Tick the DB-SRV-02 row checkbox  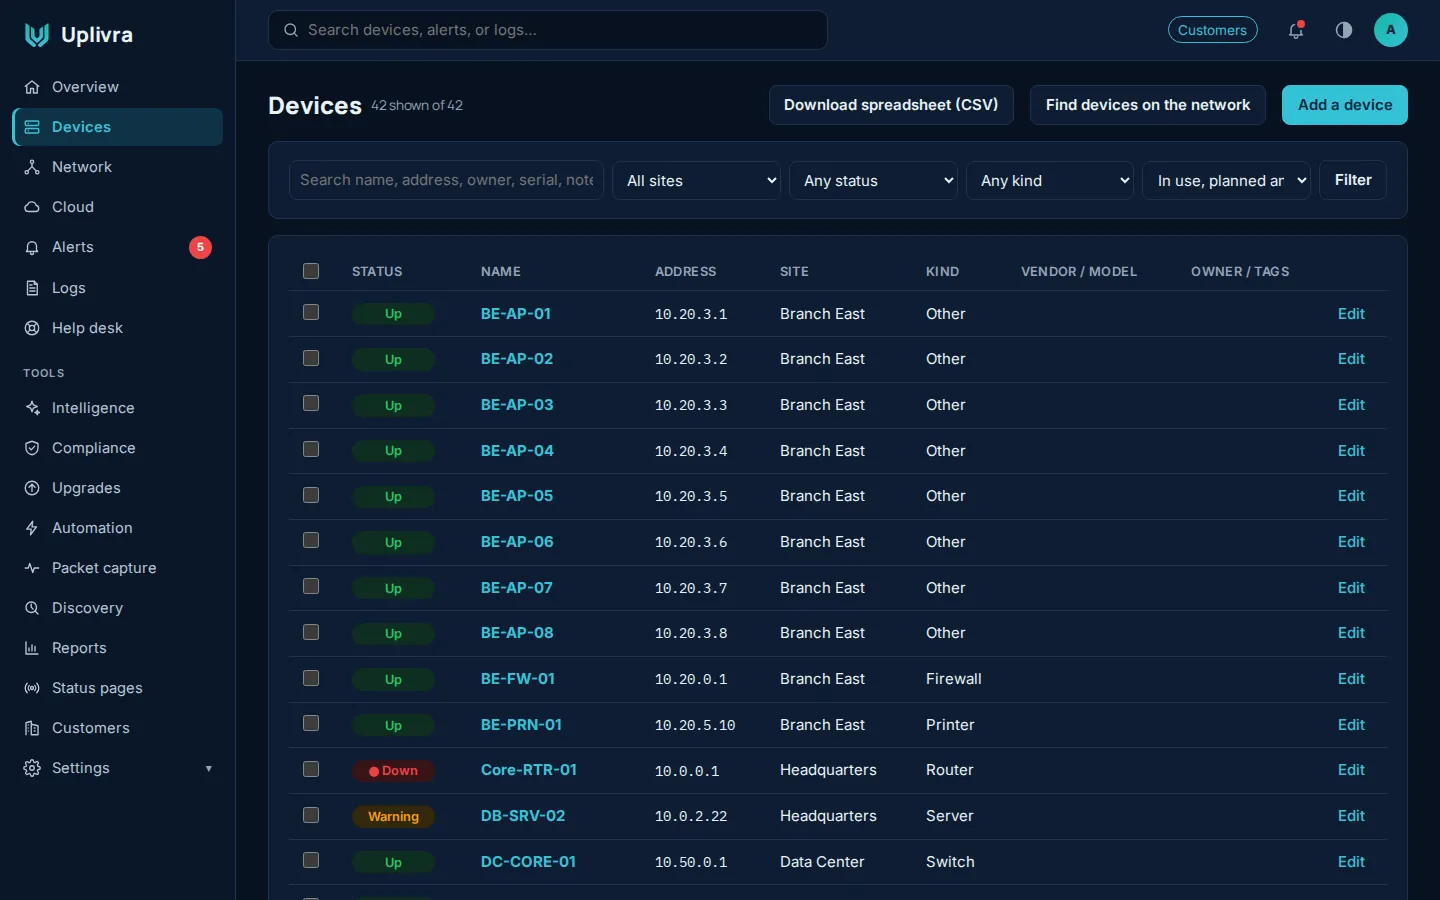tap(311, 815)
